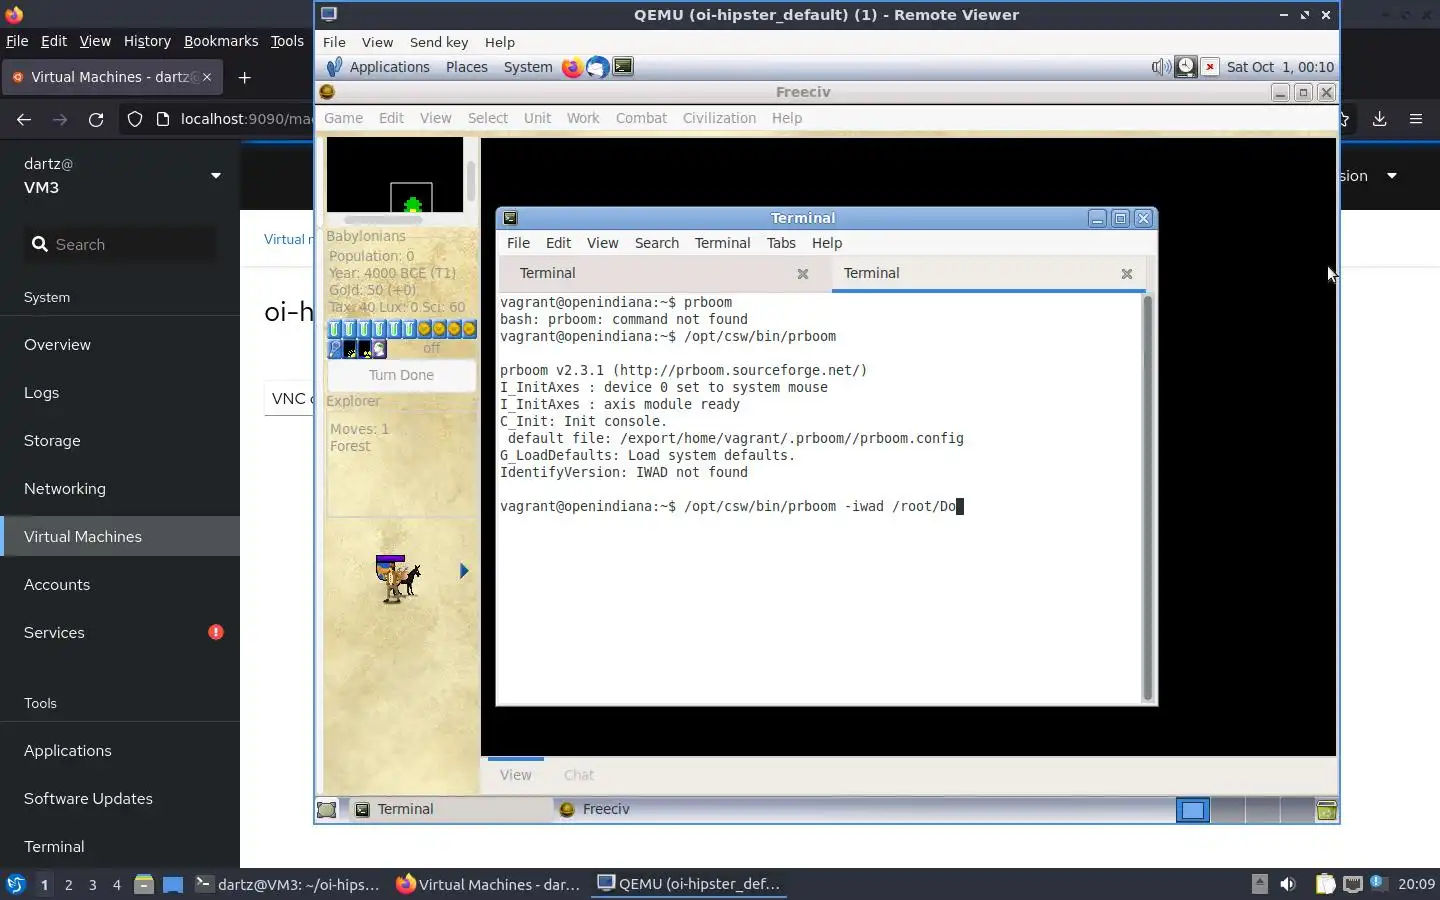Click the network tray icon in host taskbar
Viewport: 1440px width, 900px height.
pos(1352,884)
